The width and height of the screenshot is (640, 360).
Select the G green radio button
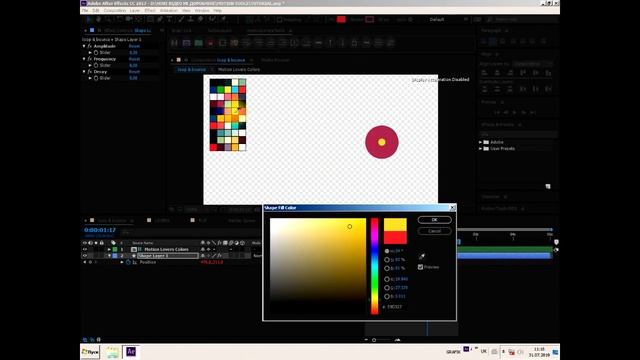pos(387,288)
